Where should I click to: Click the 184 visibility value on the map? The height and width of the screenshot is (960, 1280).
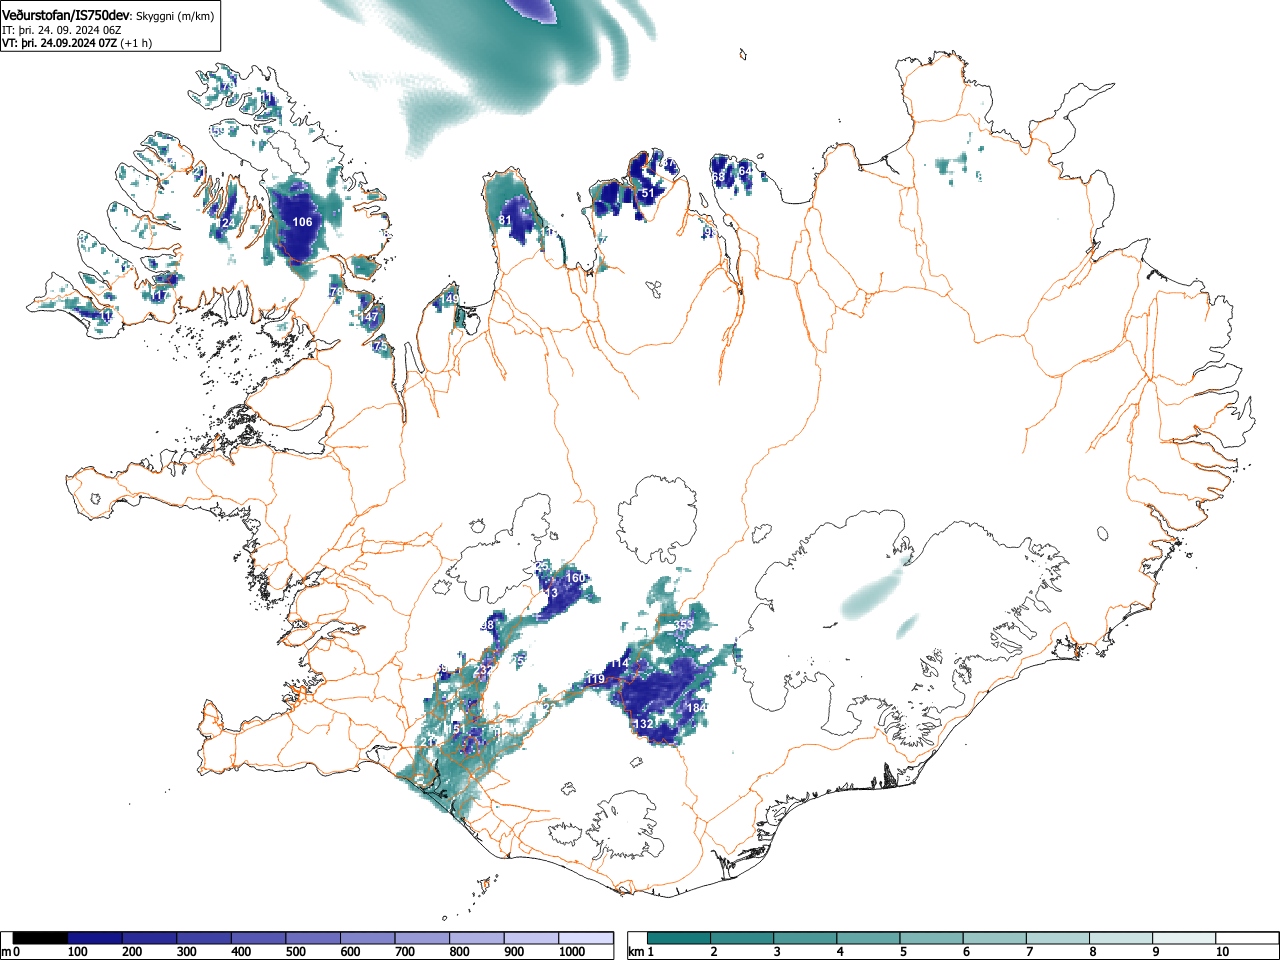coord(696,708)
